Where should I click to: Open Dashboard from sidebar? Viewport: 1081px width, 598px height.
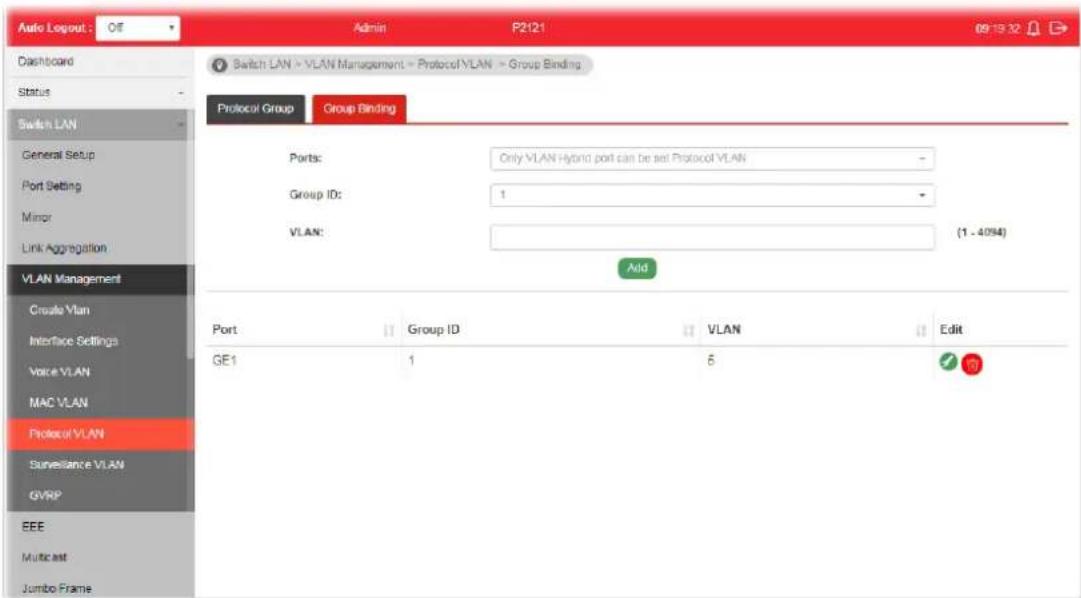(x=46, y=61)
